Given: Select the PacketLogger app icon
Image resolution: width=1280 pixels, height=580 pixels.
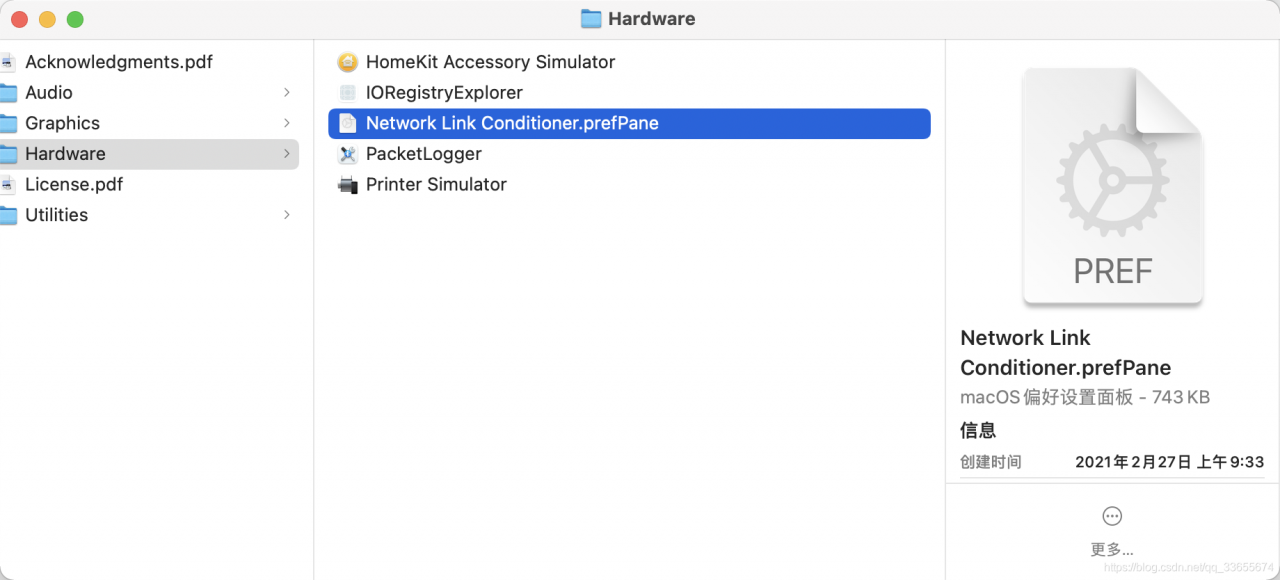Looking at the screenshot, I should click(x=347, y=154).
